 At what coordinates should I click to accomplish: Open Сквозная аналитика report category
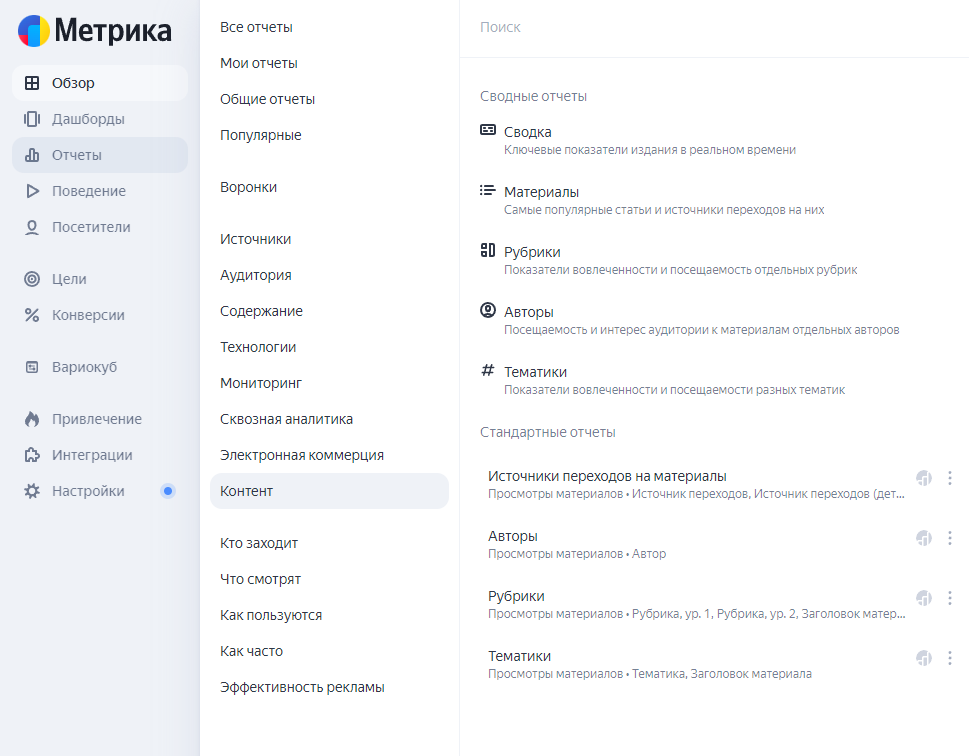(286, 419)
